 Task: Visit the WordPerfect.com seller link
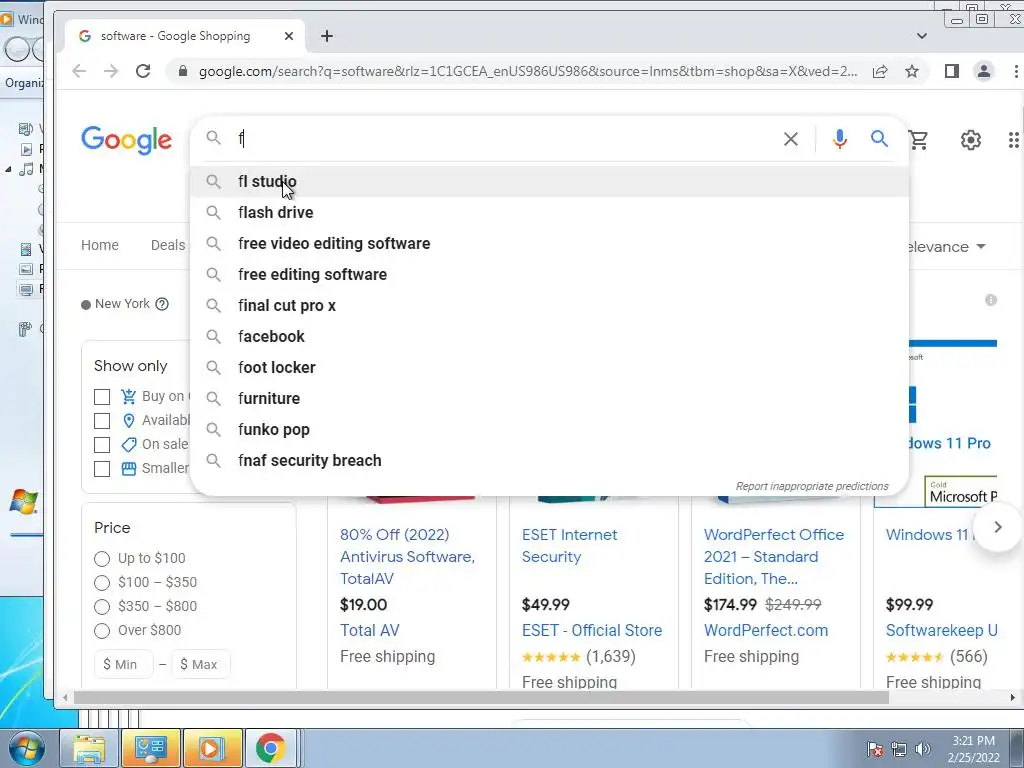[766, 630]
